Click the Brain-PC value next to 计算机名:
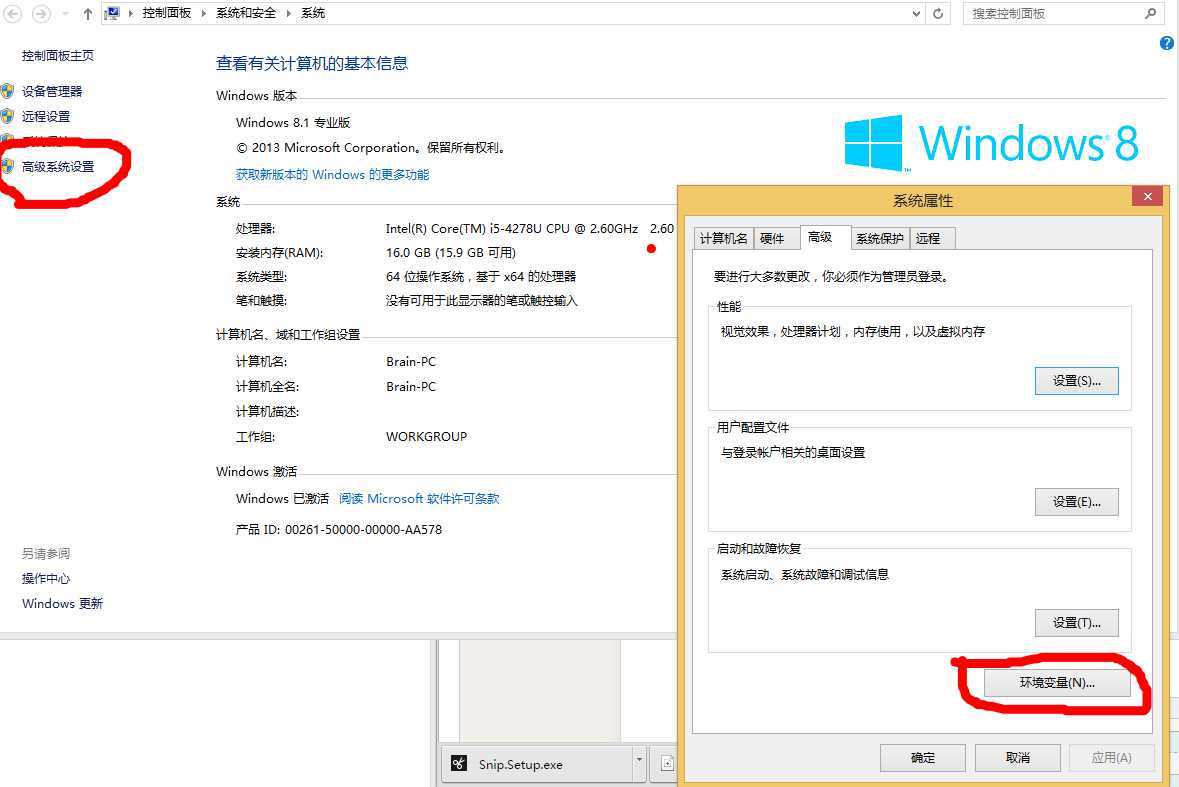The height and width of the screenshot is (787, 1179). (411, 362)
